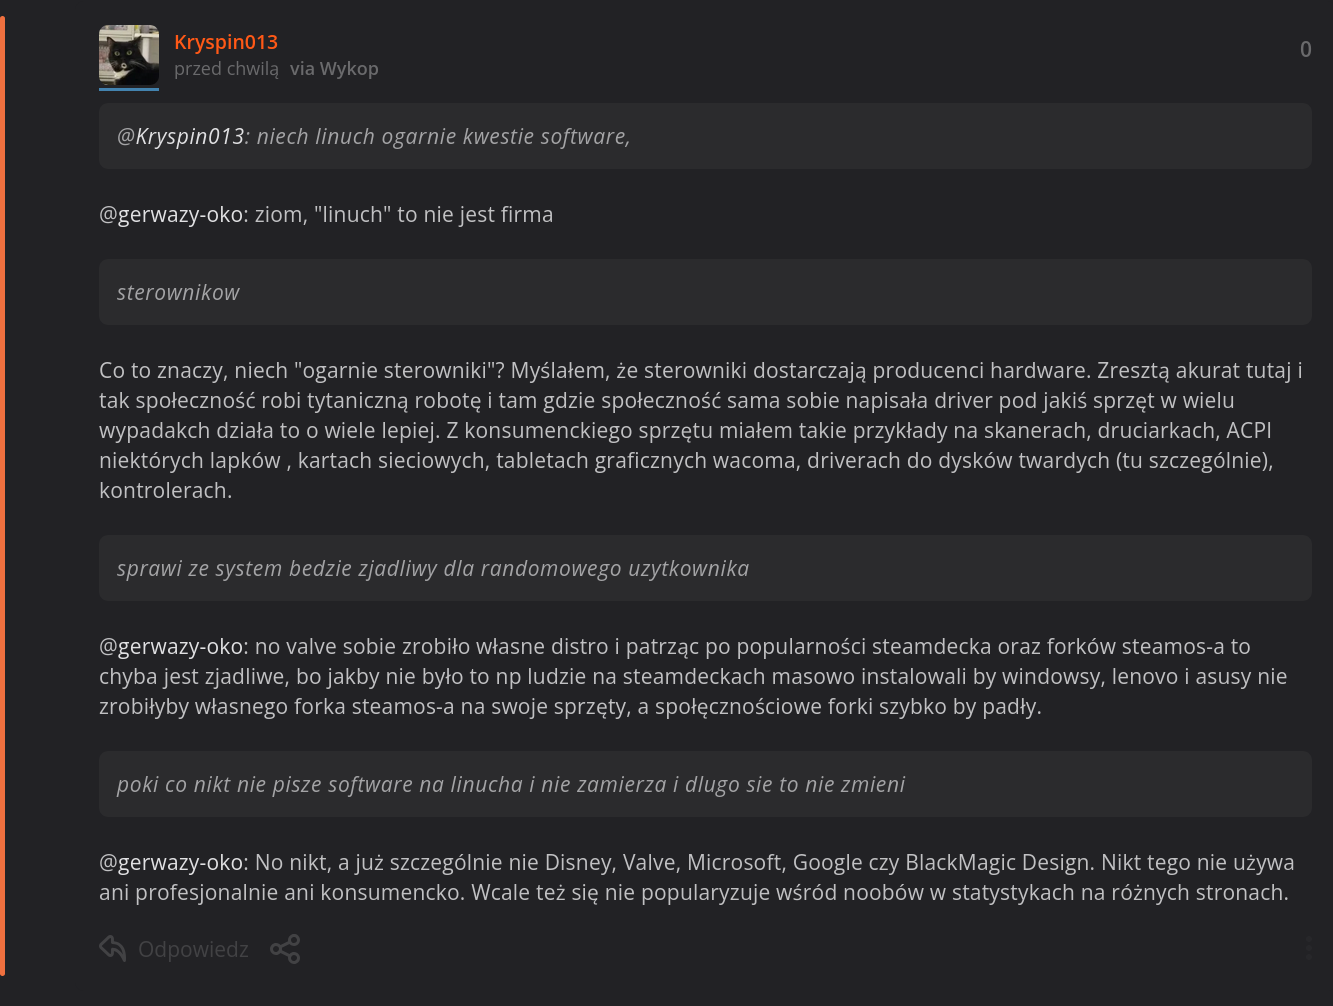Image resolution: width=1333 pixels, height=1006 pixels.
Task: Click the reply arrow icon
Action: [x=113, y=948]
